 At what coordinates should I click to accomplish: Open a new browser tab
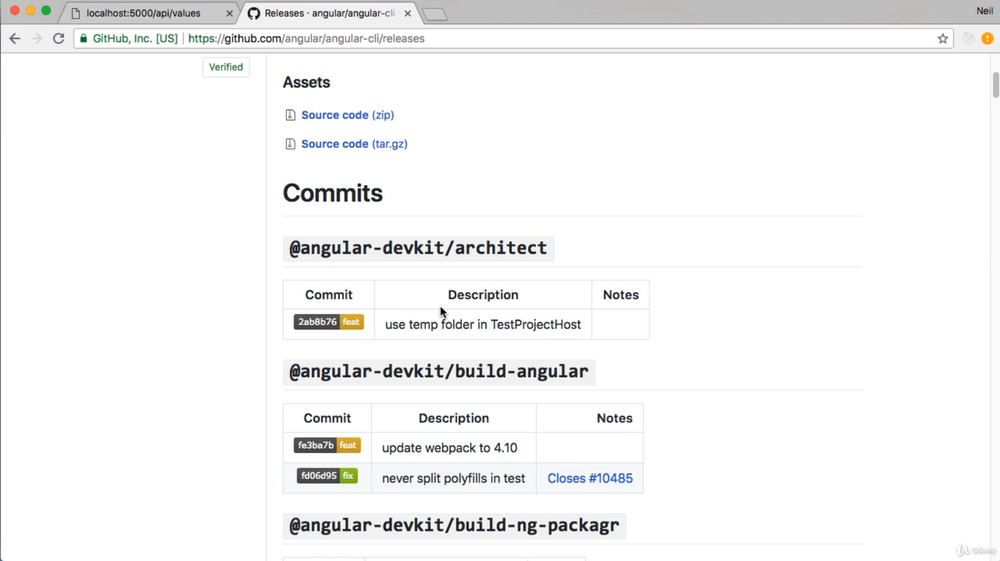coord(435,14)
